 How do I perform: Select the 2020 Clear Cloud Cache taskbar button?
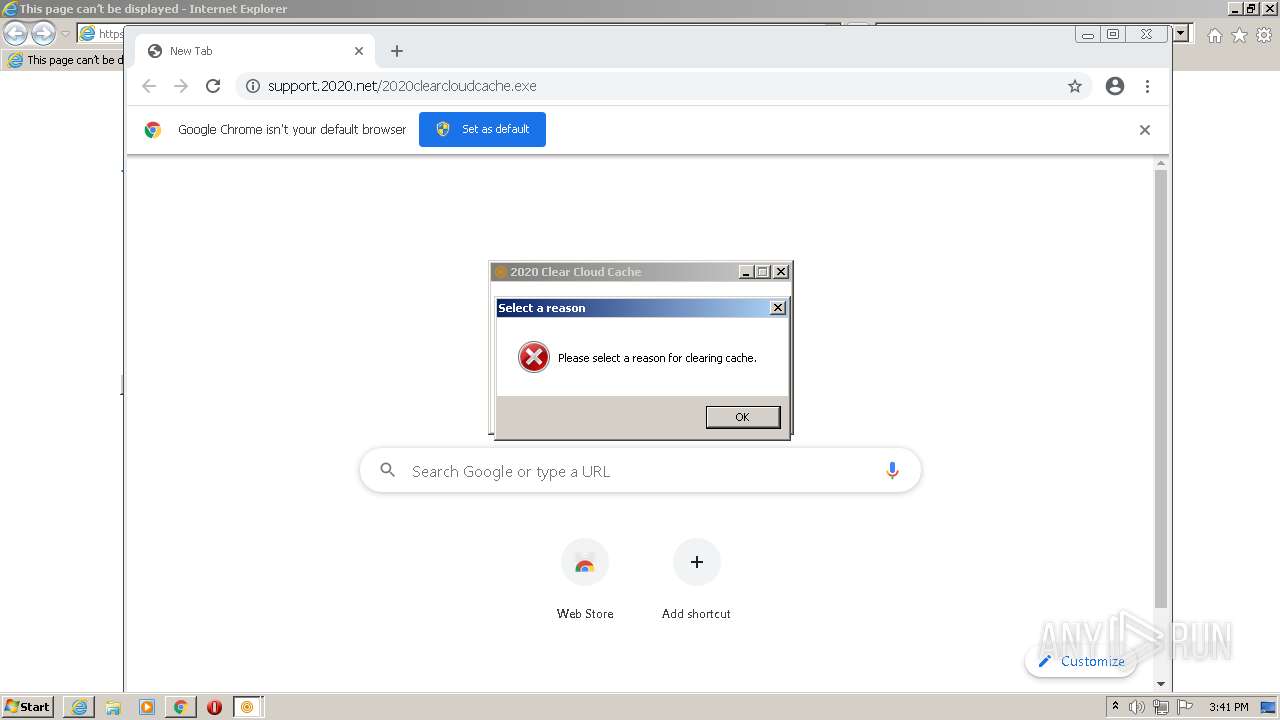pos(248,707)
